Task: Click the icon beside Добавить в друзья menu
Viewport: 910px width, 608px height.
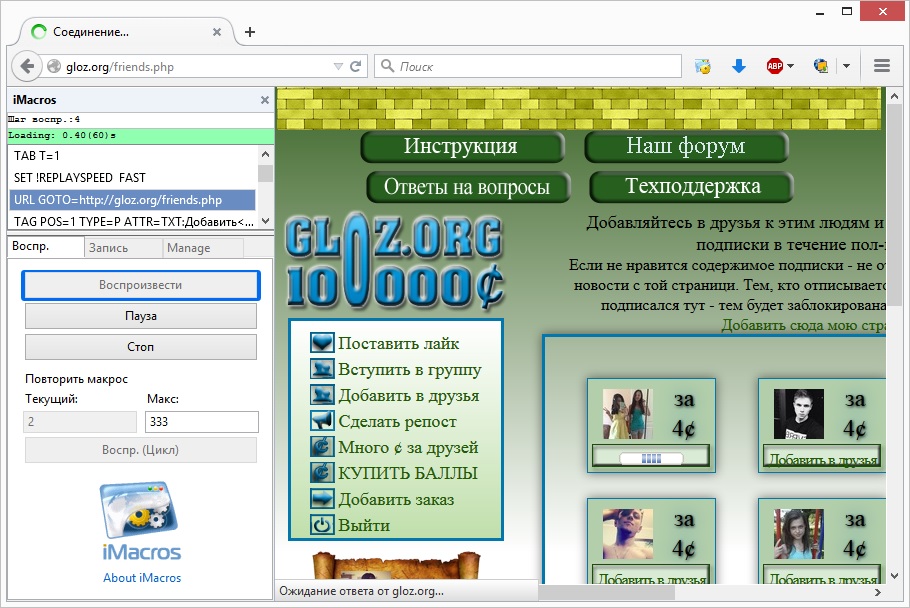Action: 322,395
